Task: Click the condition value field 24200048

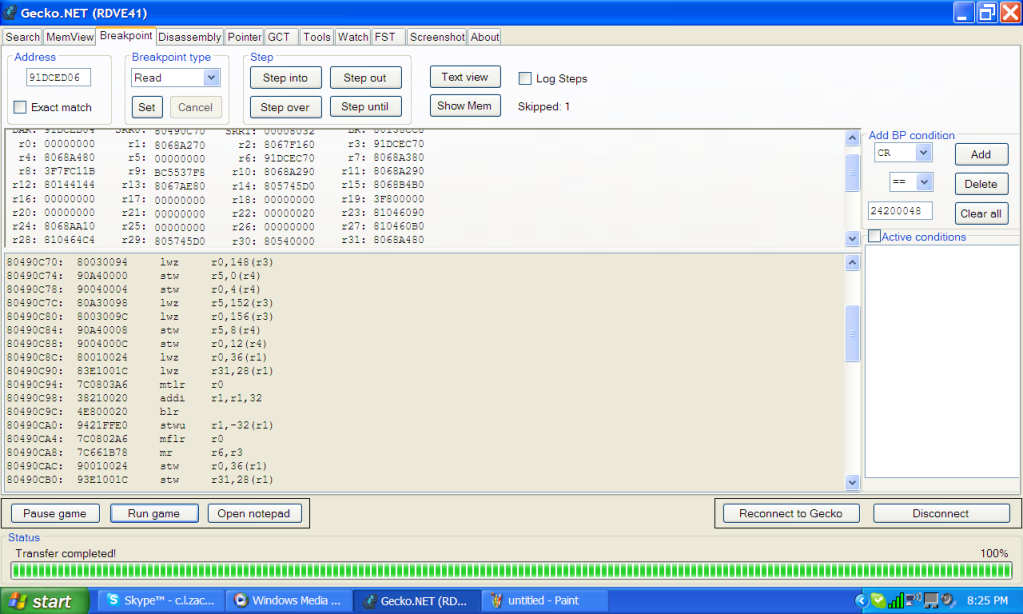Action: coord(900,211)
